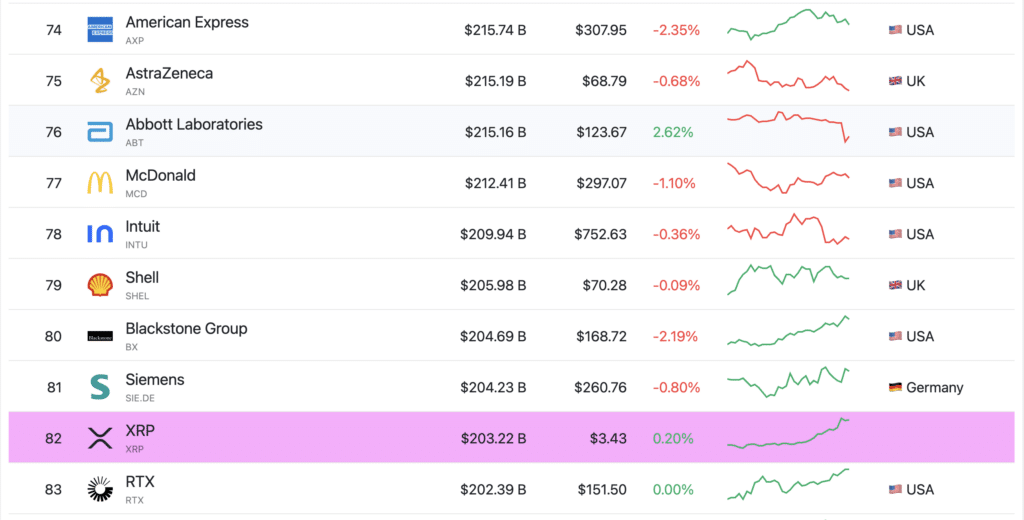The width and height of the screenshot is (1024, 520).
Task: Click the UK flag in Shell row
Action: tap(895, 285)
